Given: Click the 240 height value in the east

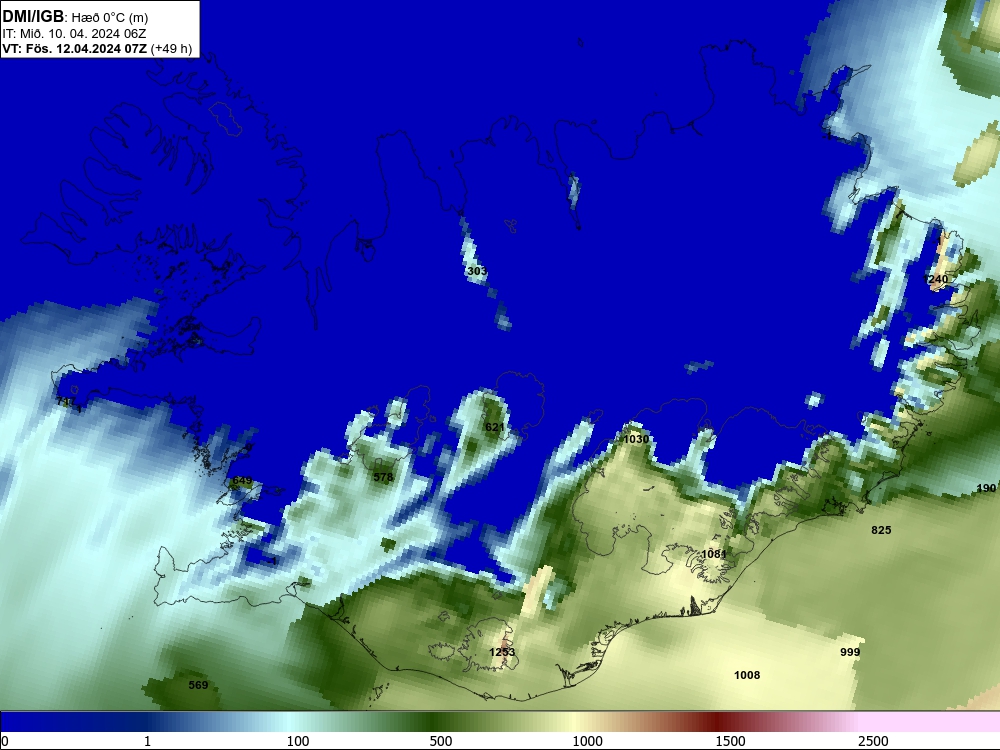Looking at the screenshot, I should [936, 279].
